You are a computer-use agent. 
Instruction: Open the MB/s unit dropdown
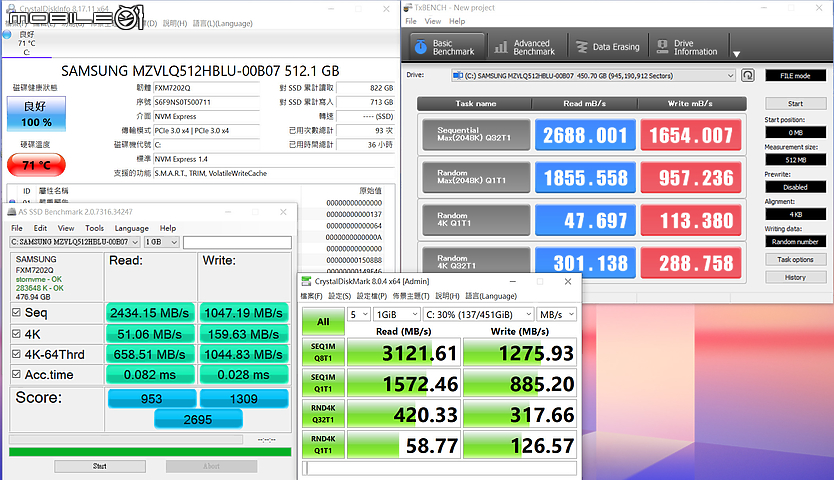point(556,315)
